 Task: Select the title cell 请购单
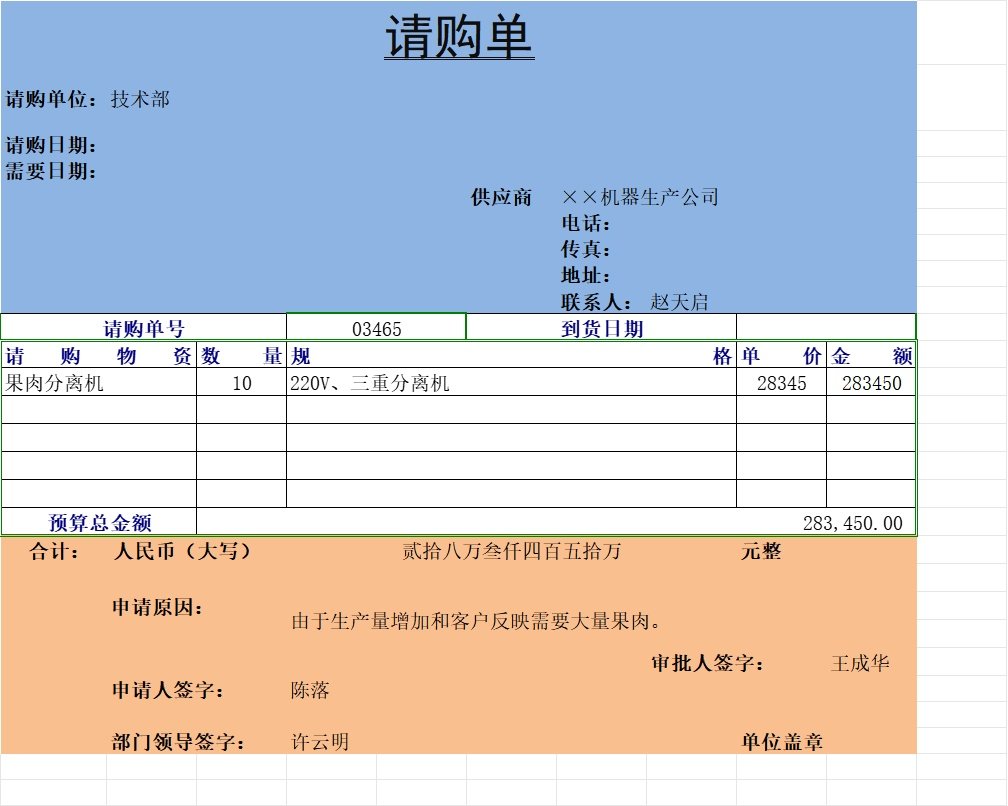coord(462,35)
